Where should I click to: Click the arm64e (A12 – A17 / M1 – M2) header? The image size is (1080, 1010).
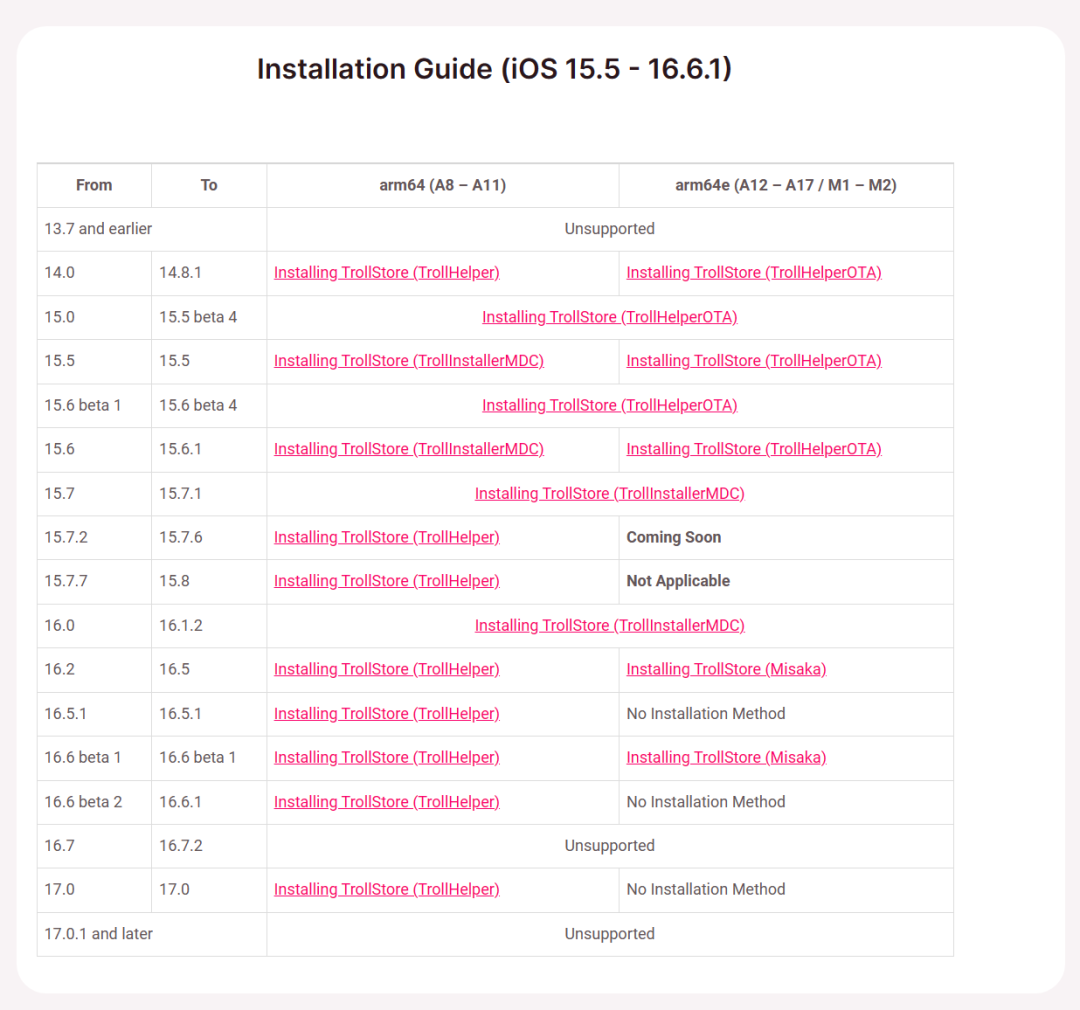[786, 185]
